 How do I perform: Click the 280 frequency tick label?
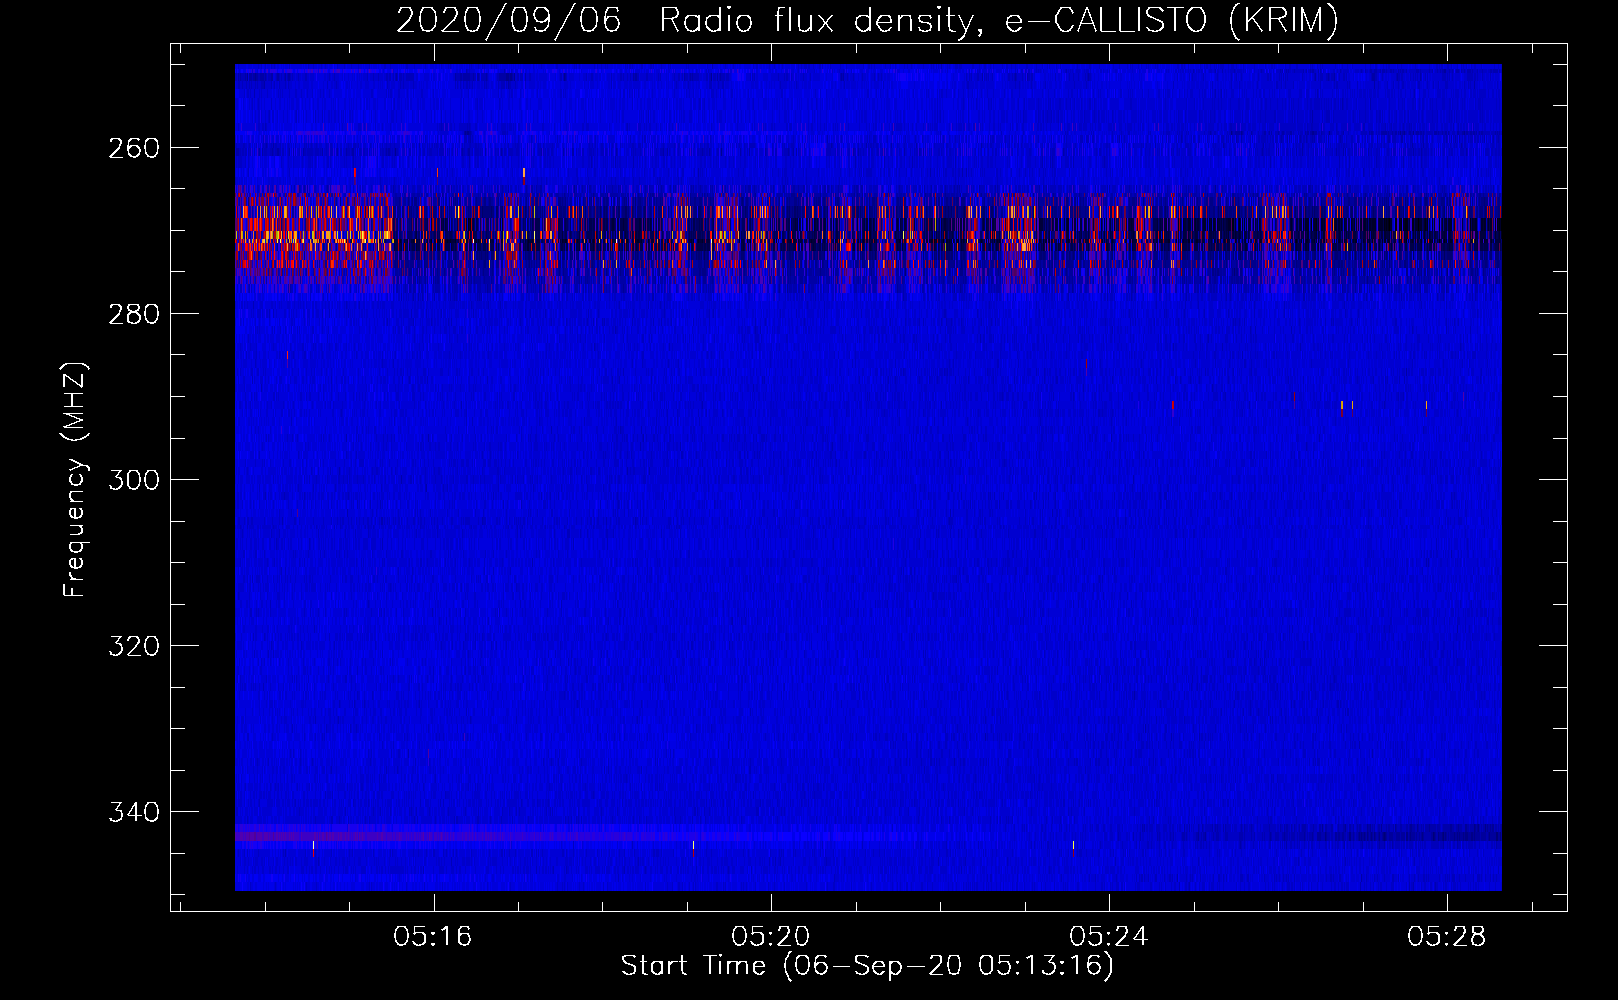click(x=134, y=314)
